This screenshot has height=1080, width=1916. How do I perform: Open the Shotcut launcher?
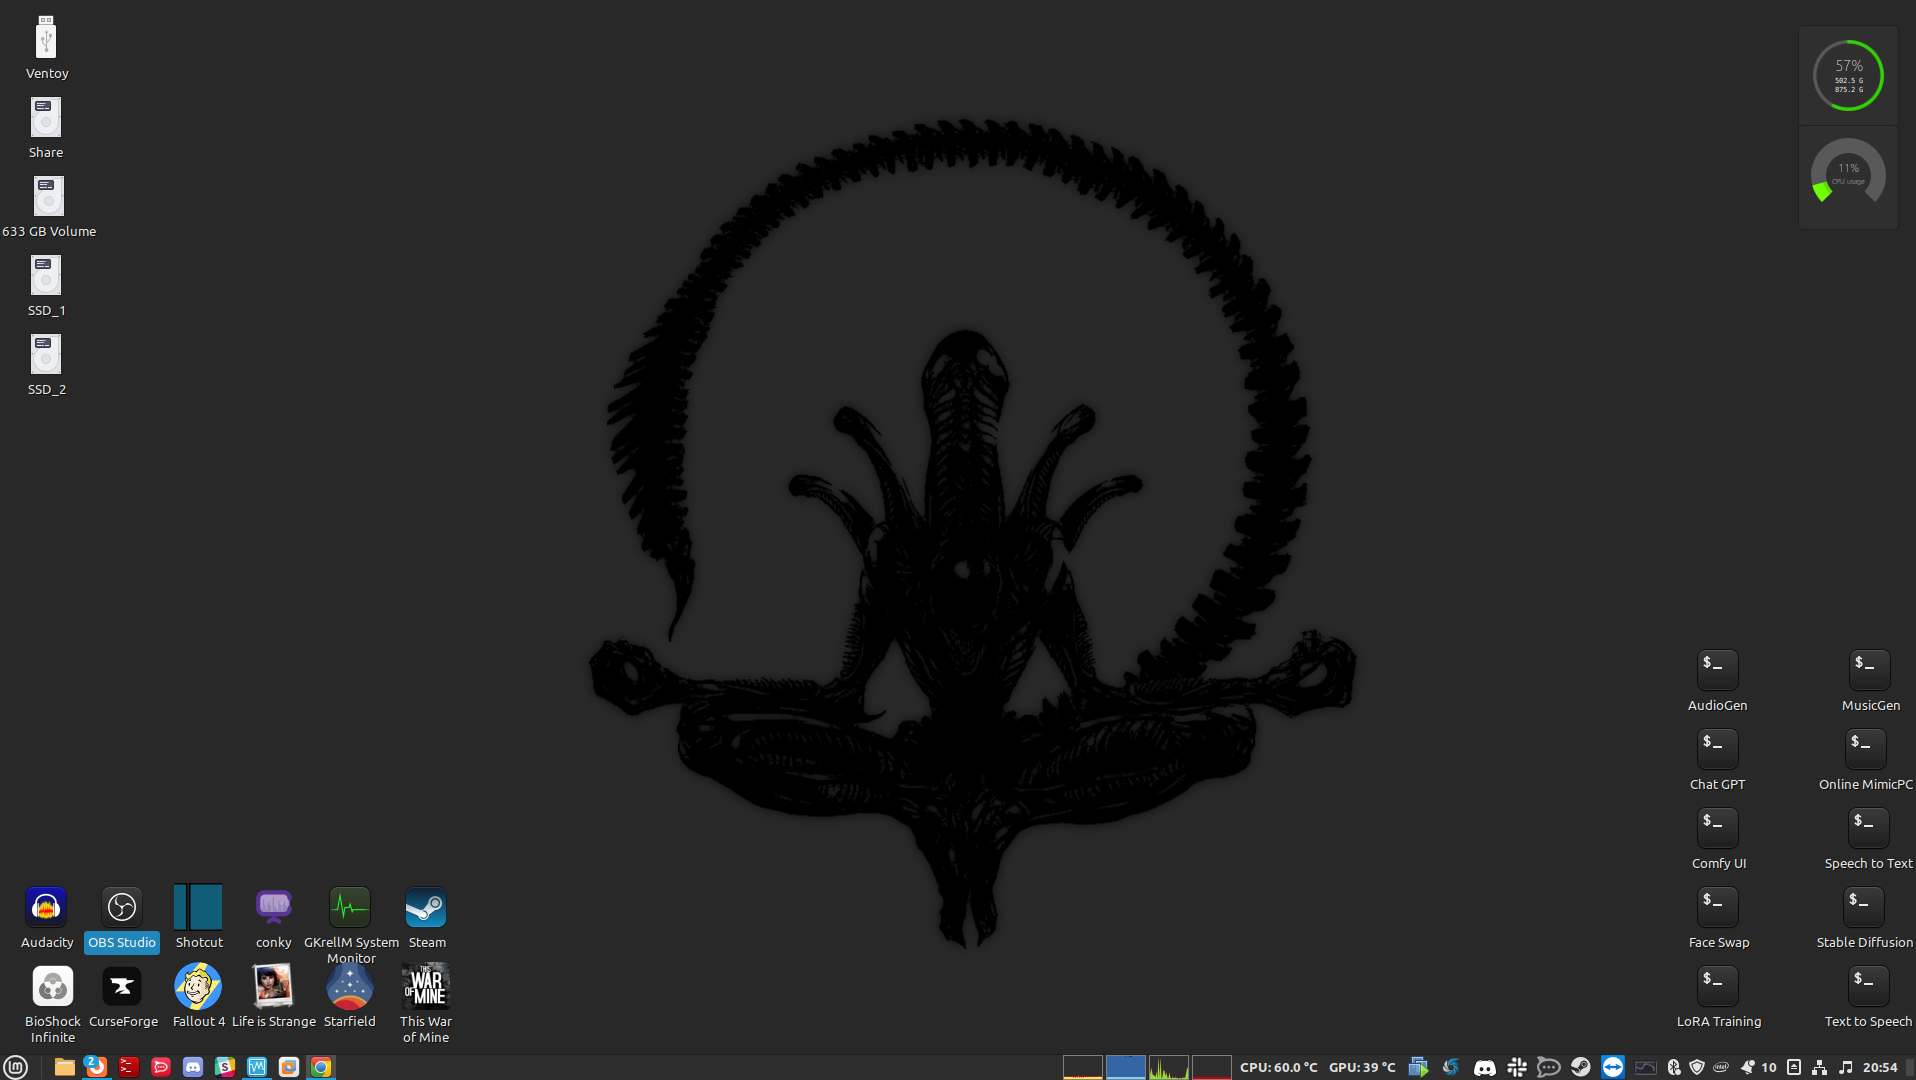pos(198,917)
